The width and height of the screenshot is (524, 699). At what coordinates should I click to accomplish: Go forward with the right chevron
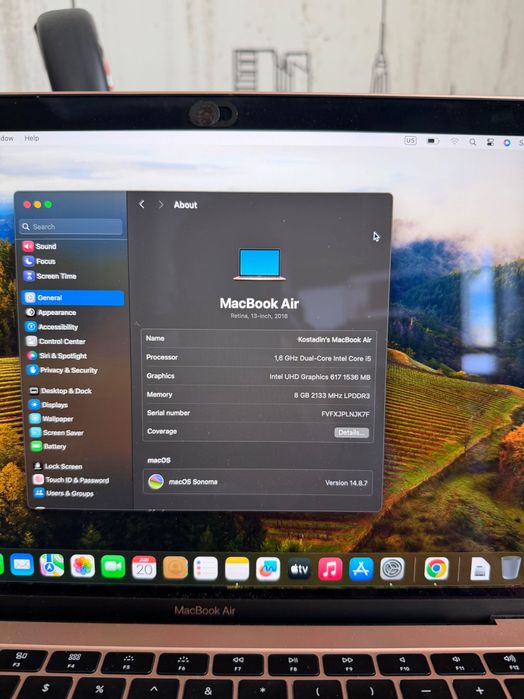161,205
